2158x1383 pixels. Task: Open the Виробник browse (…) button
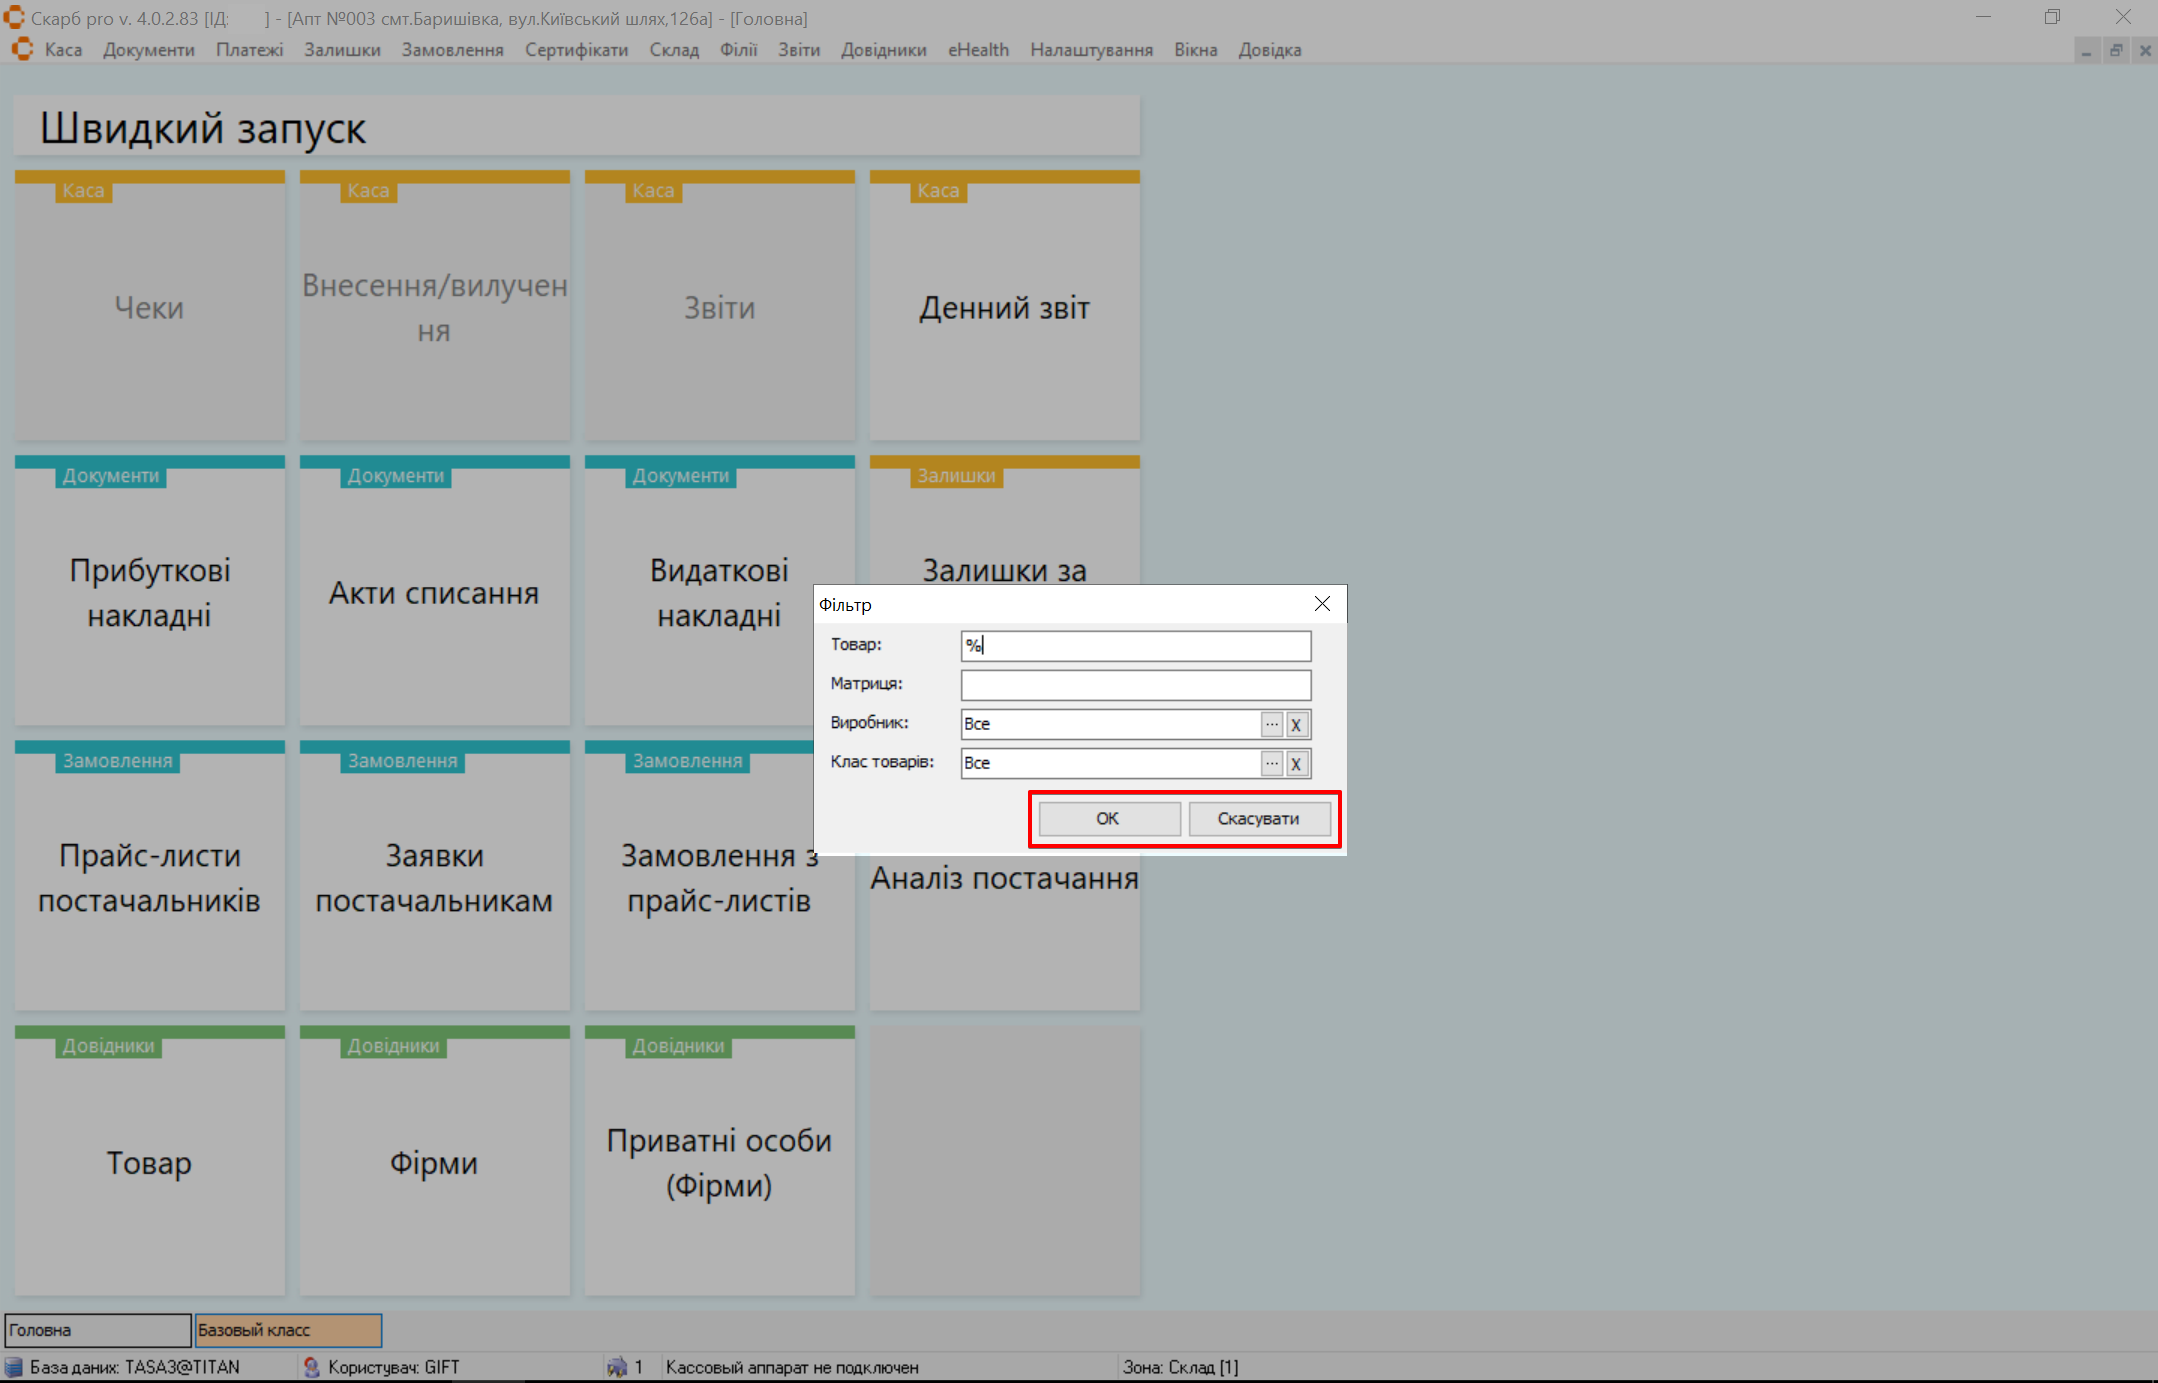(x=1271, y=724)
